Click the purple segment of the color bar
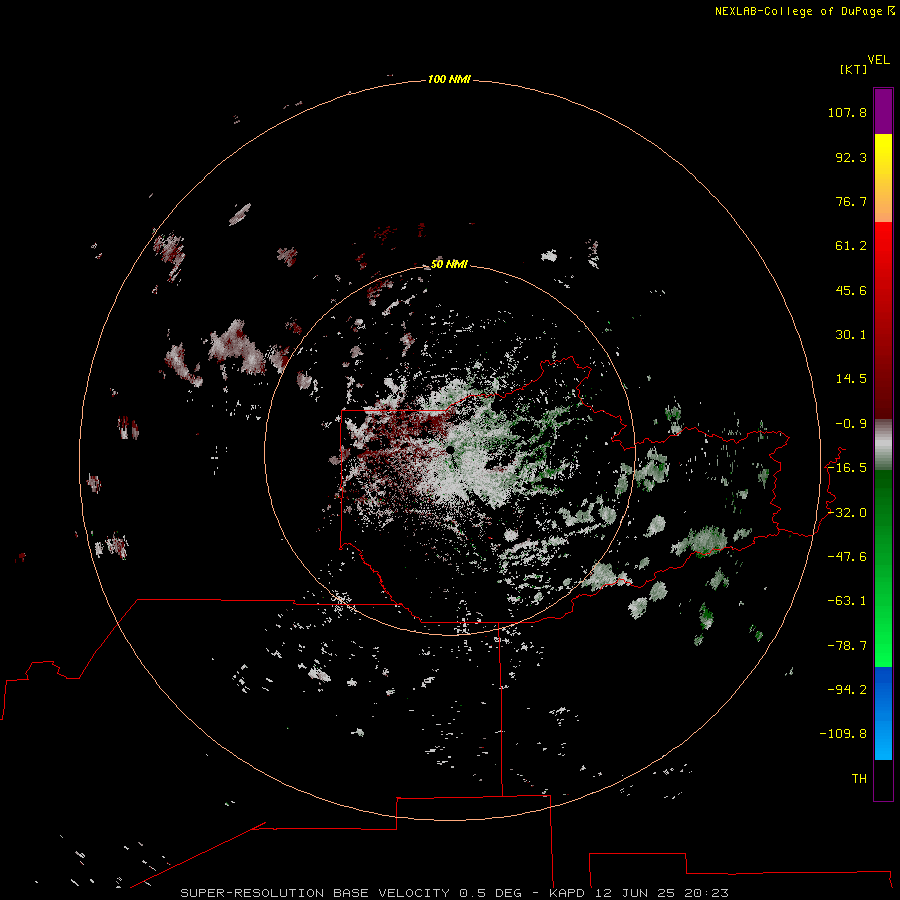This screenshot has height=900, width=900. pos(883,111)
